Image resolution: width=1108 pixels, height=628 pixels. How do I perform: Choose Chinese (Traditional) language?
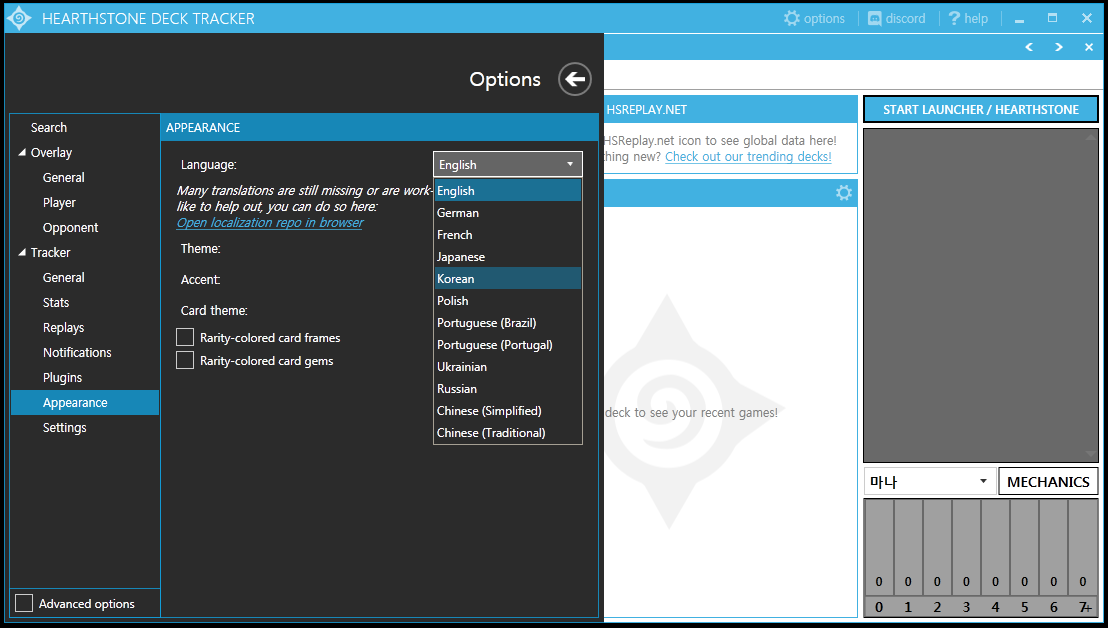(x=507, y=432)
